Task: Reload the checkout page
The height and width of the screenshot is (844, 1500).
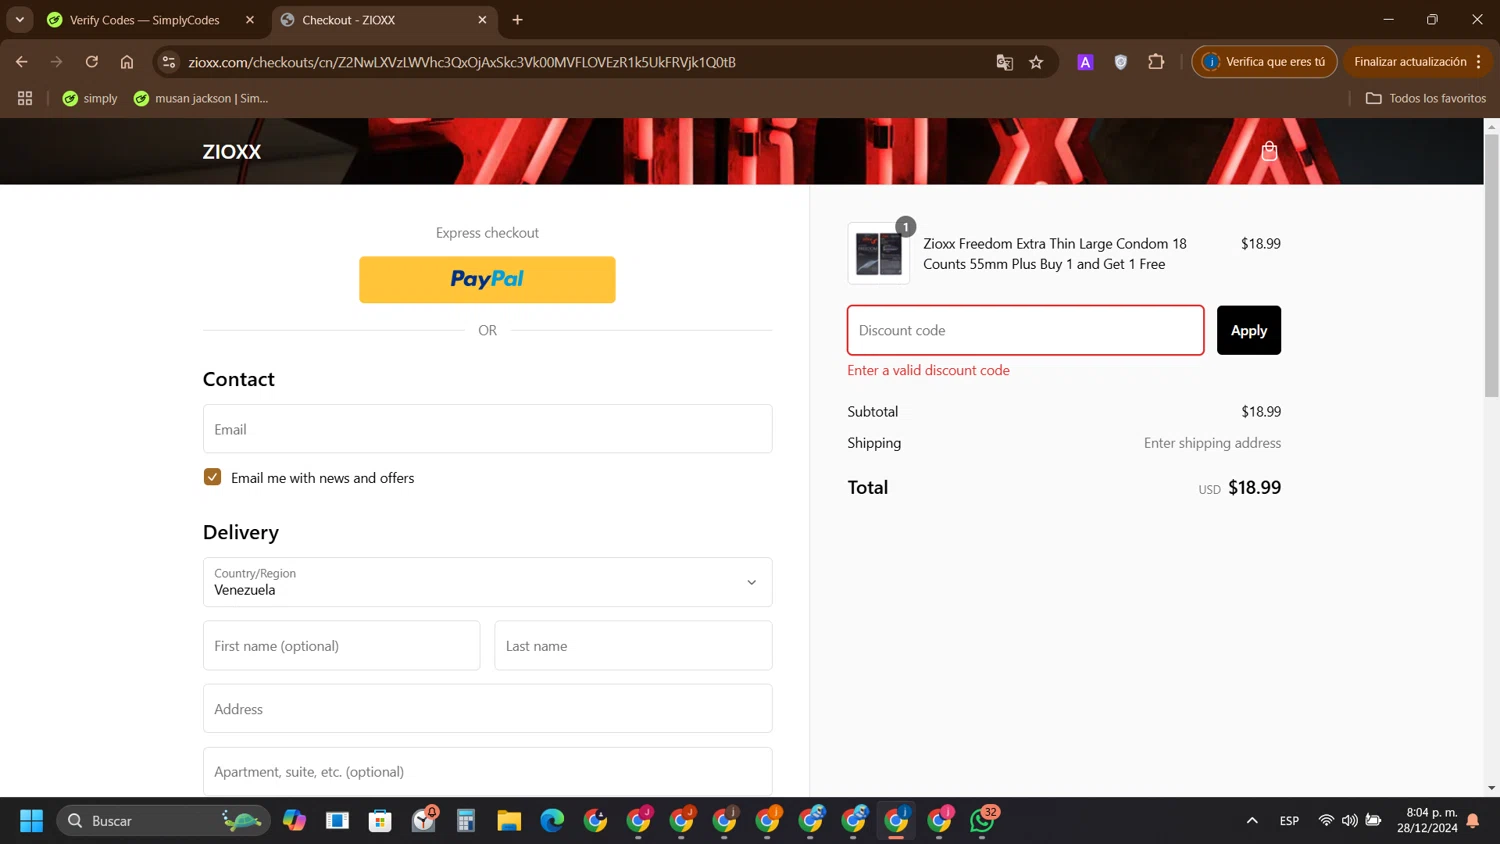Action: coord(91,62)
